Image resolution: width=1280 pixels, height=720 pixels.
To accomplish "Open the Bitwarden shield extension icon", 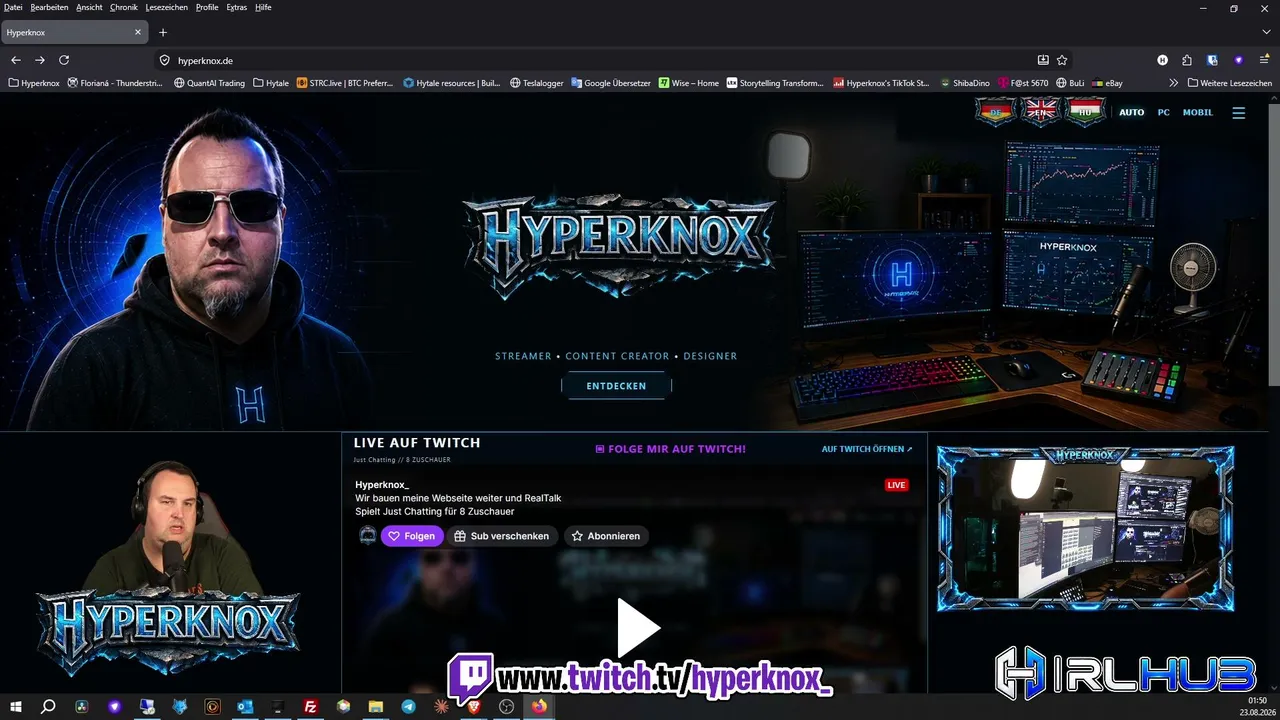I will pos(1212,60).
